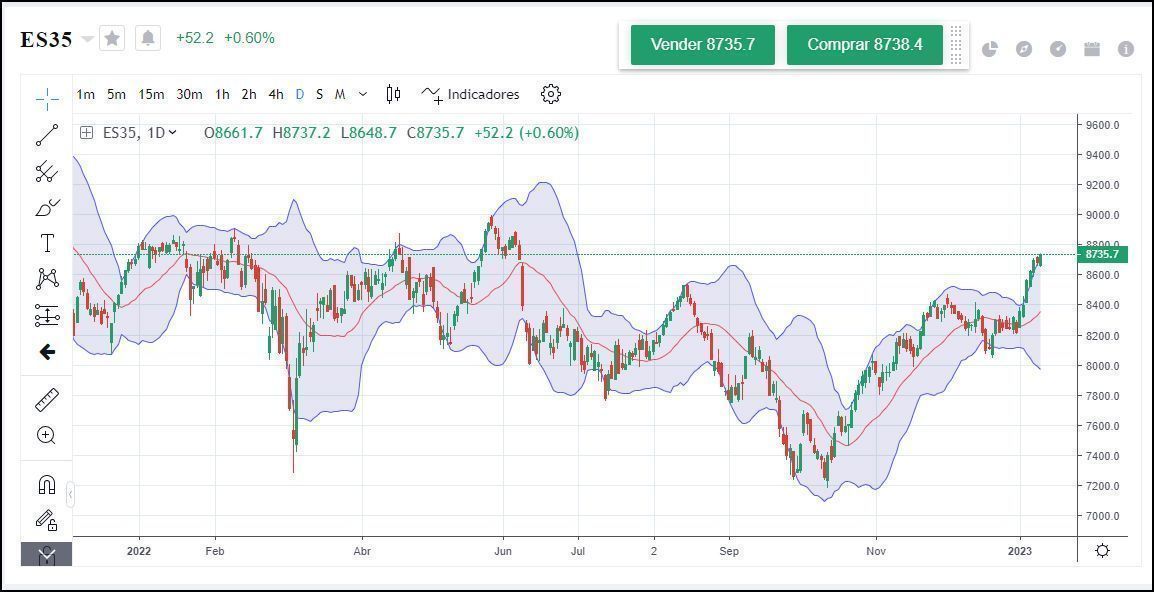Toggle ES35 as favorite with the star
This screenshot has width=1154, height=592.
(x=111, y=38)
